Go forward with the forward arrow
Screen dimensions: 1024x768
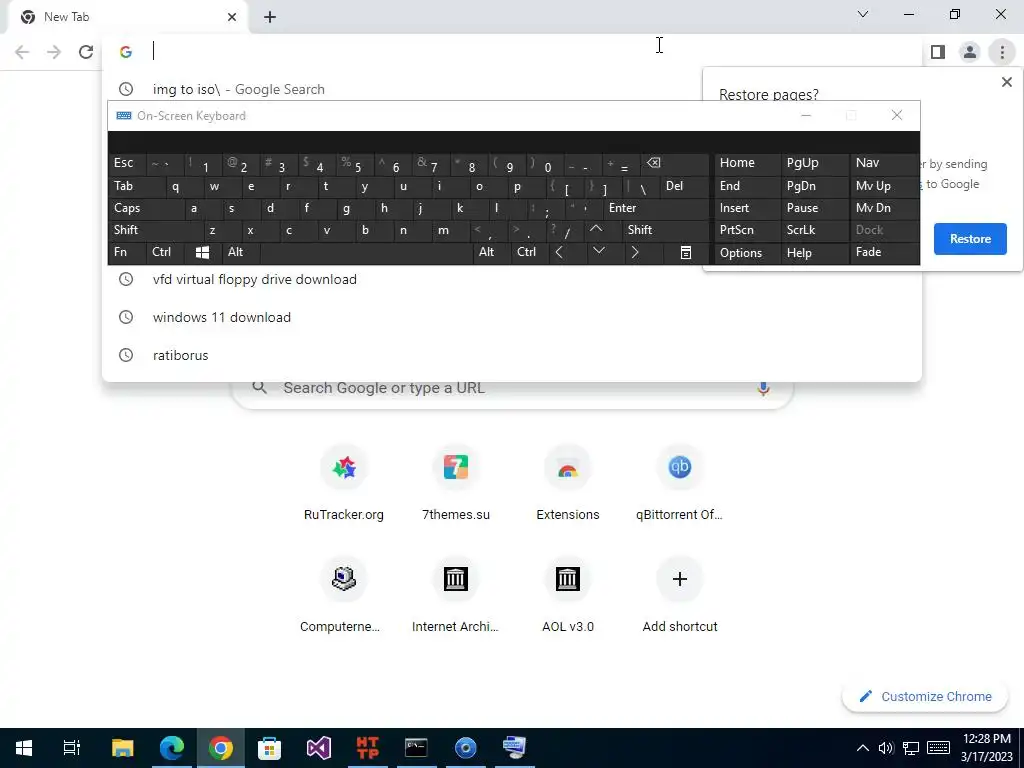[54, 52]
